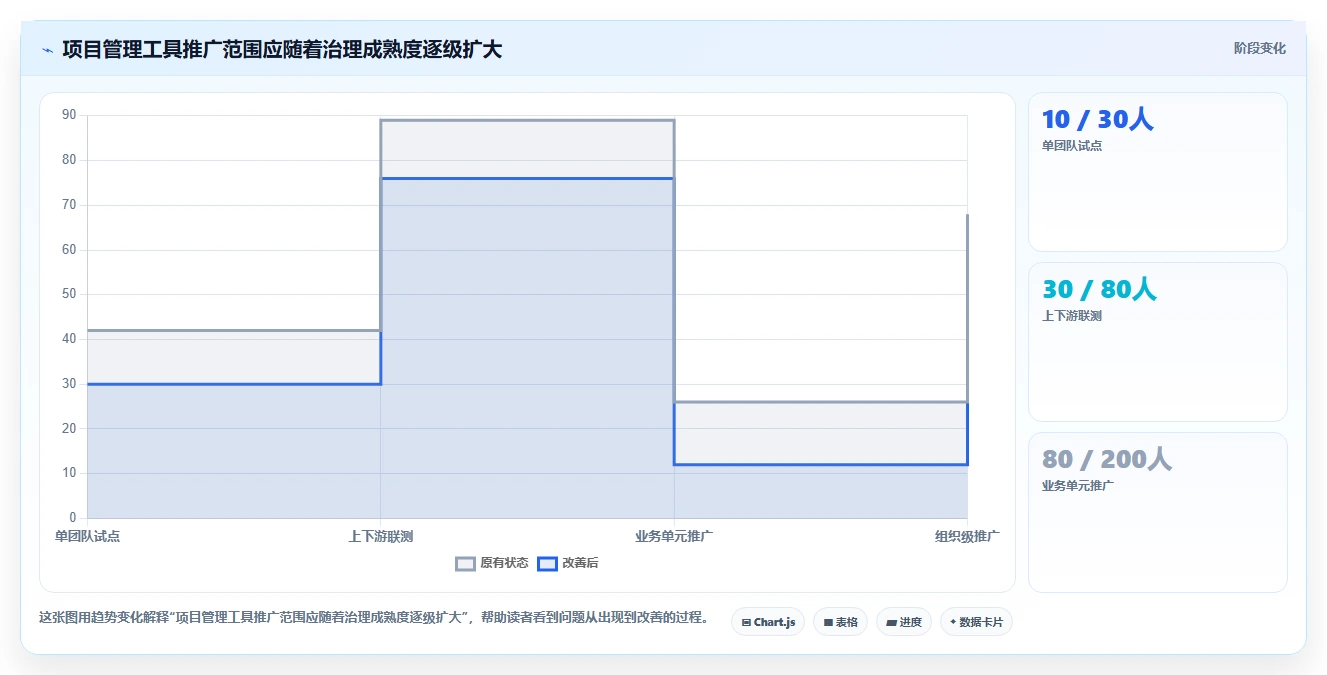Click the icon inside the 进度 tag
1327x675 pixels.
(x=891, y=622)
